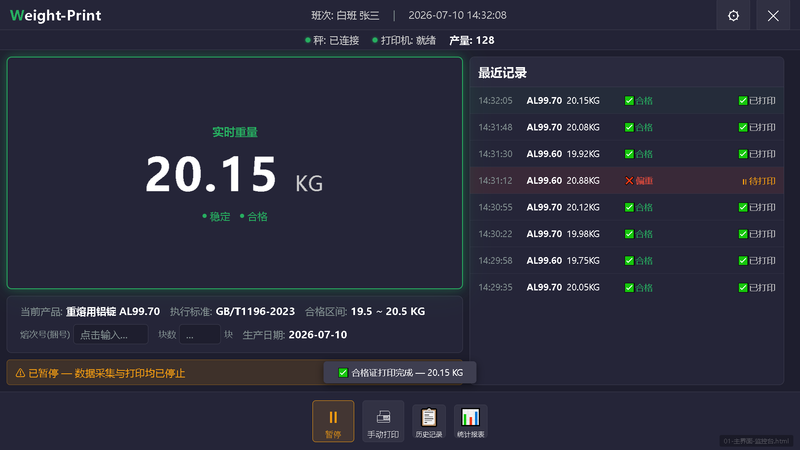Click the live weight value 20.15
The image size is (800, 450).
tap(211, 174)
